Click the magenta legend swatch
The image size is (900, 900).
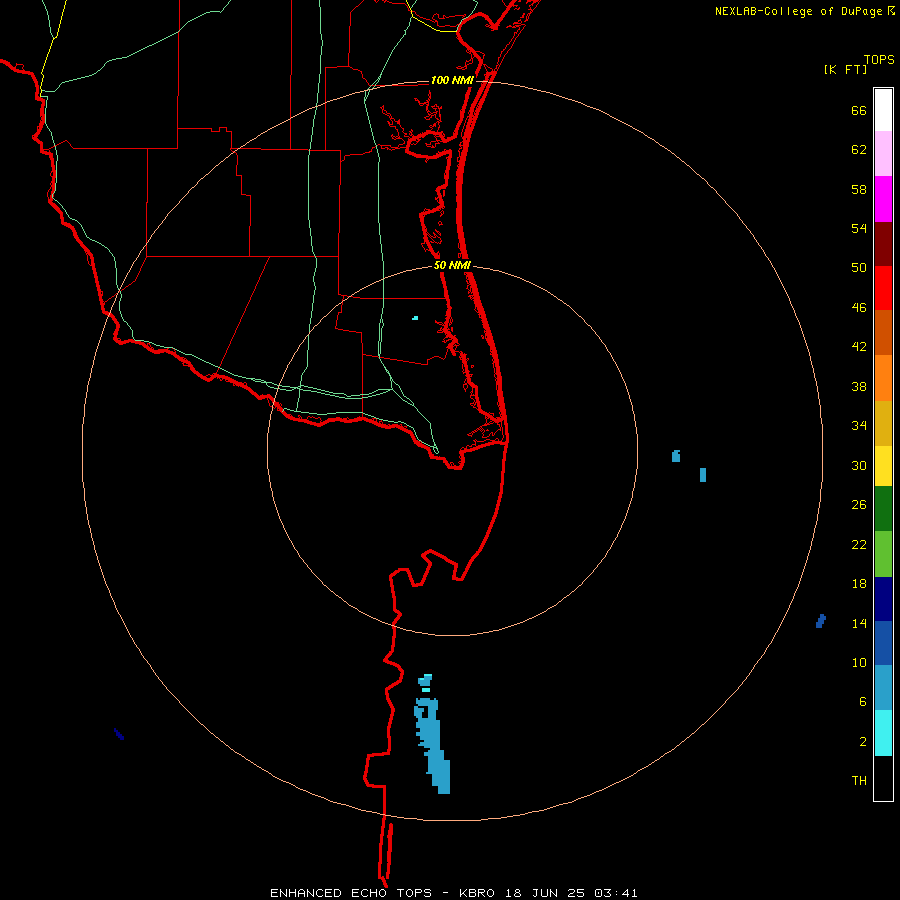pyautogui.click(x=883, y=199)
